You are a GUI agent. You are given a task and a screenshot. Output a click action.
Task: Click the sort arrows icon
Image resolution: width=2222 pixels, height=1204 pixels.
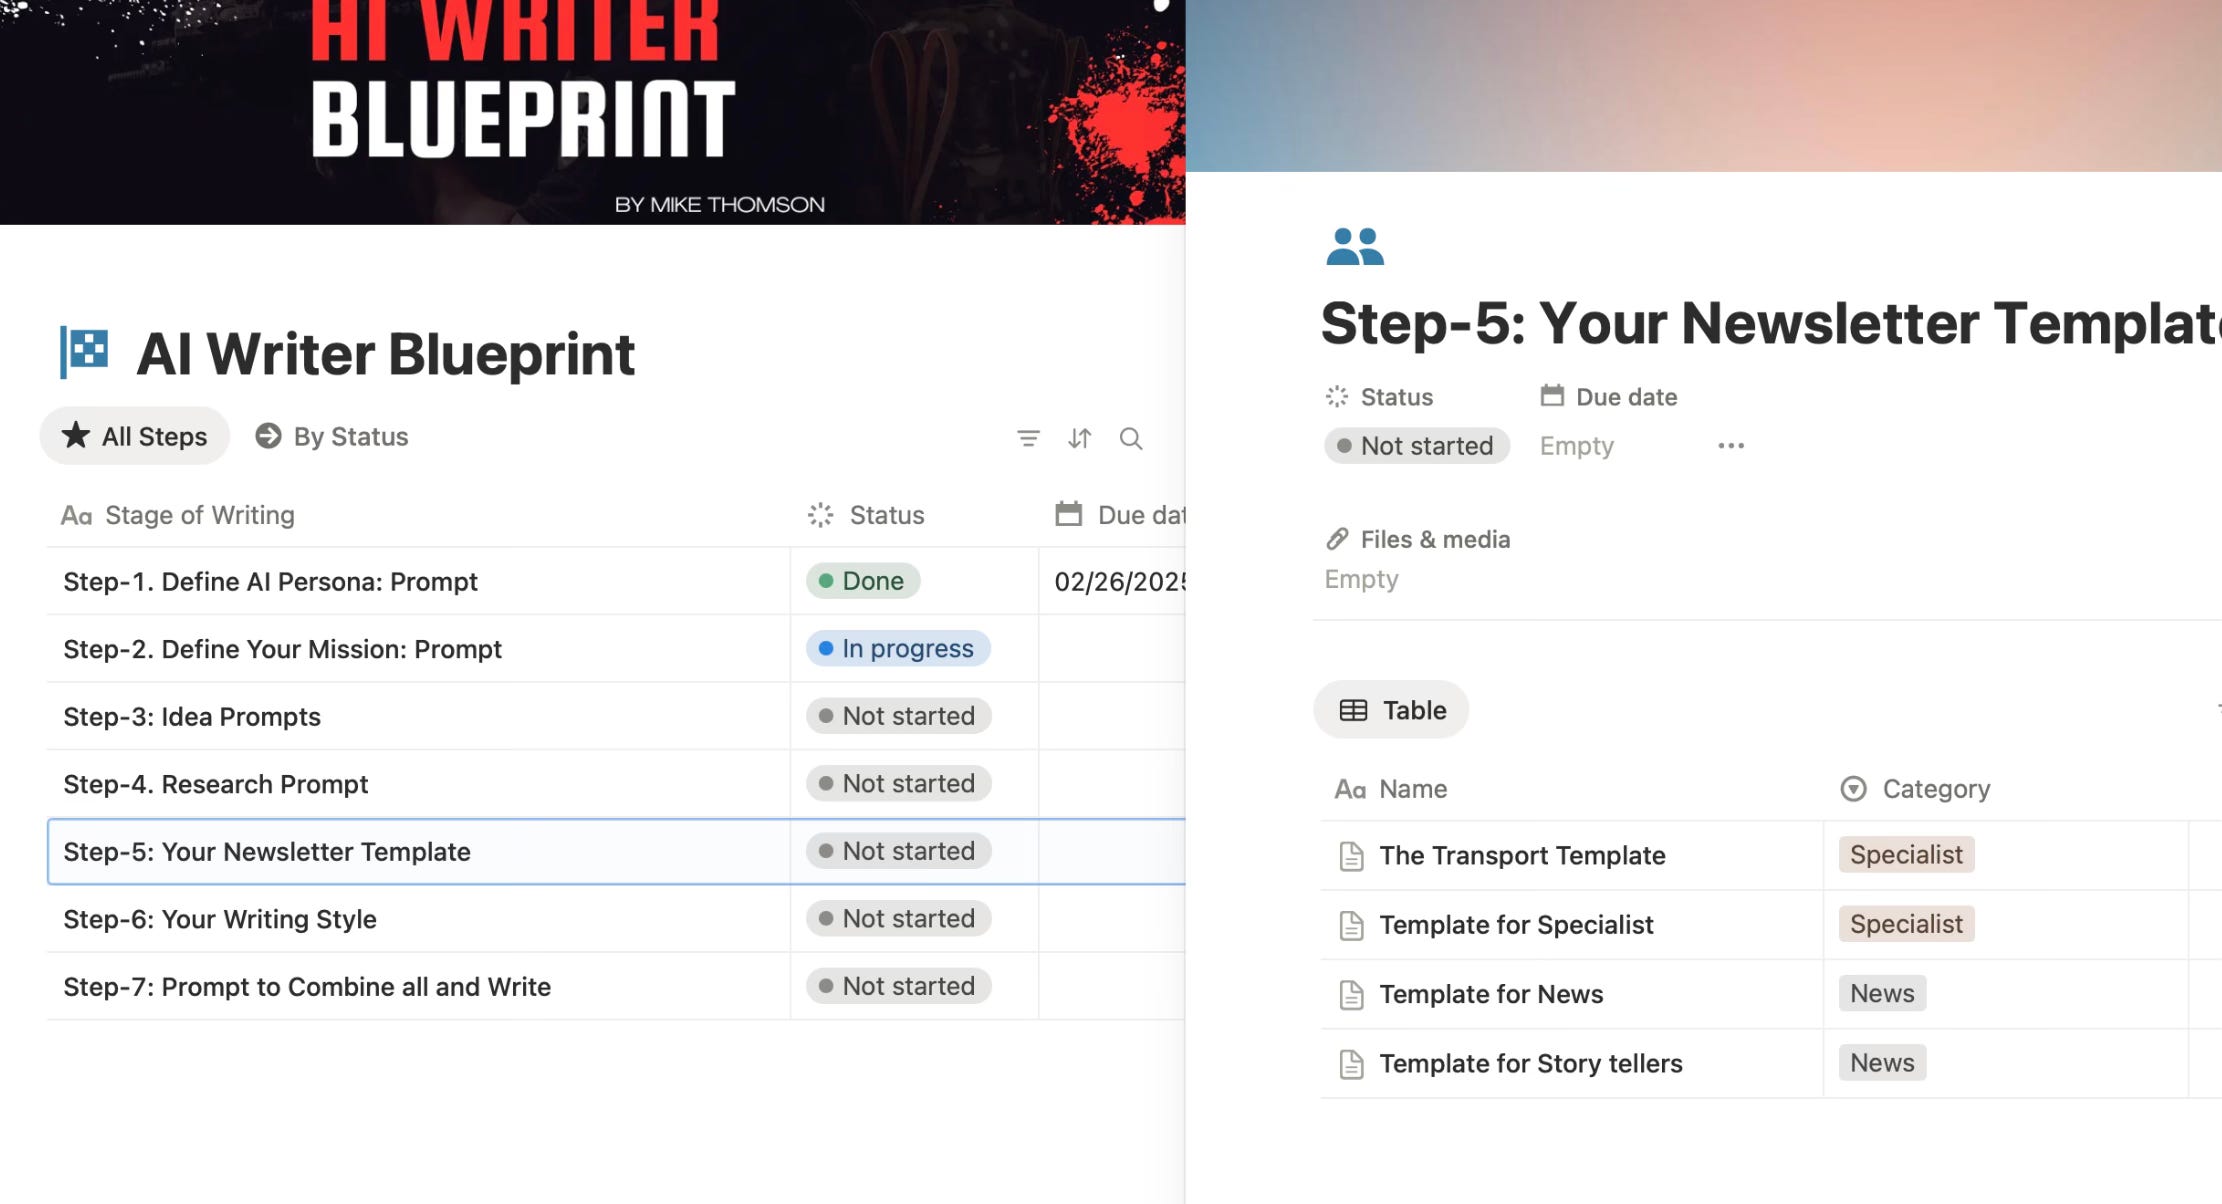click(x=1079, y=438)
